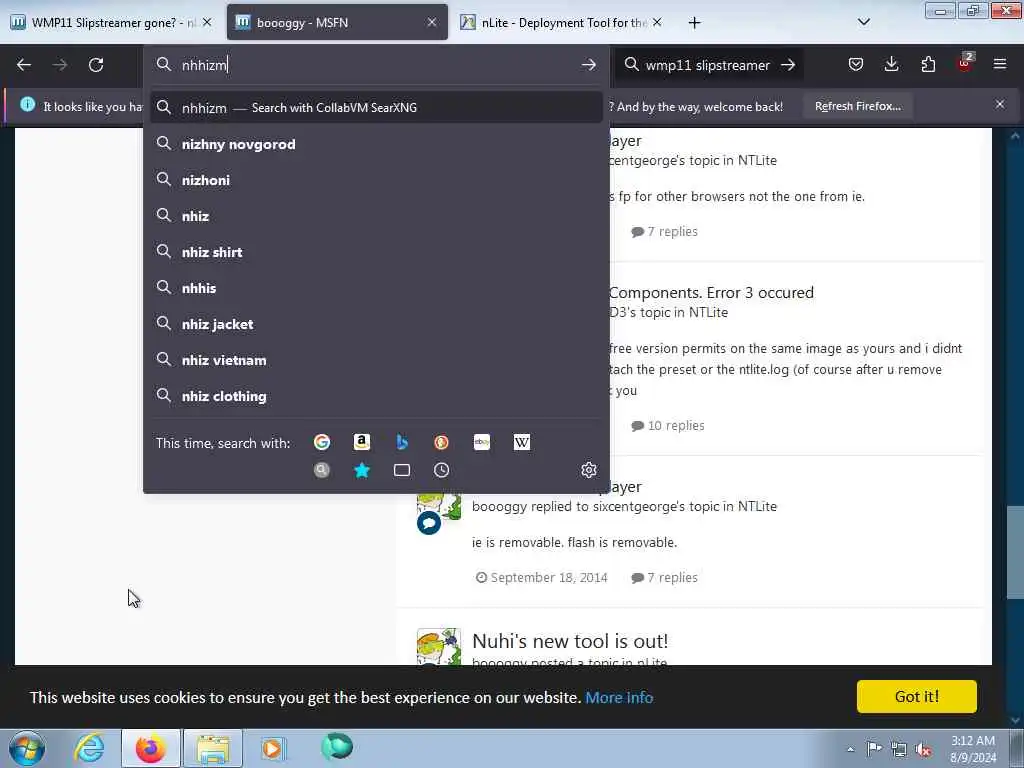Launch Internet Explorer from the taskbar
Viewport: 1024px width, 768px height.
[x=89, y=748]
